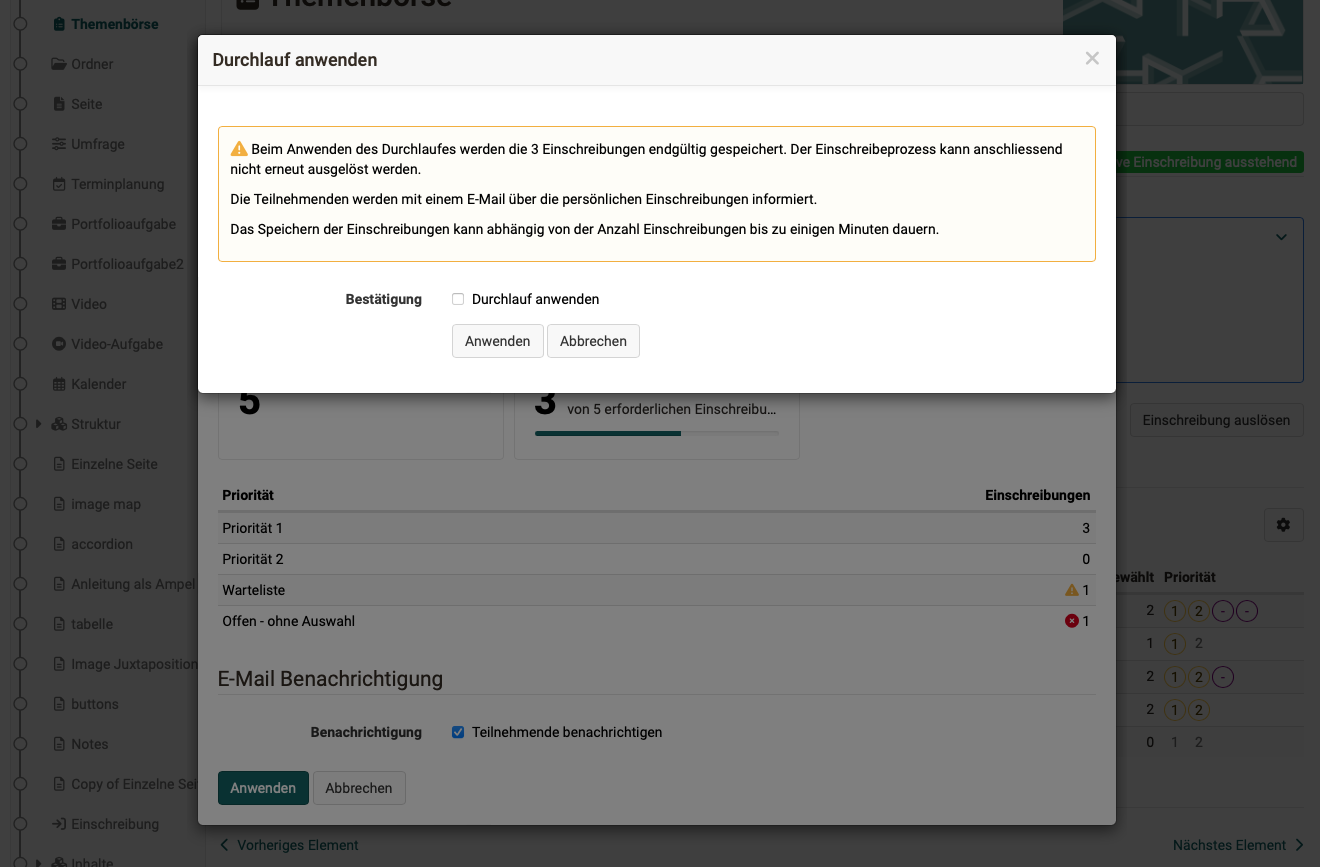Select the Umfrage survey icon
The image size is (1320, 867).
point(57,143)
